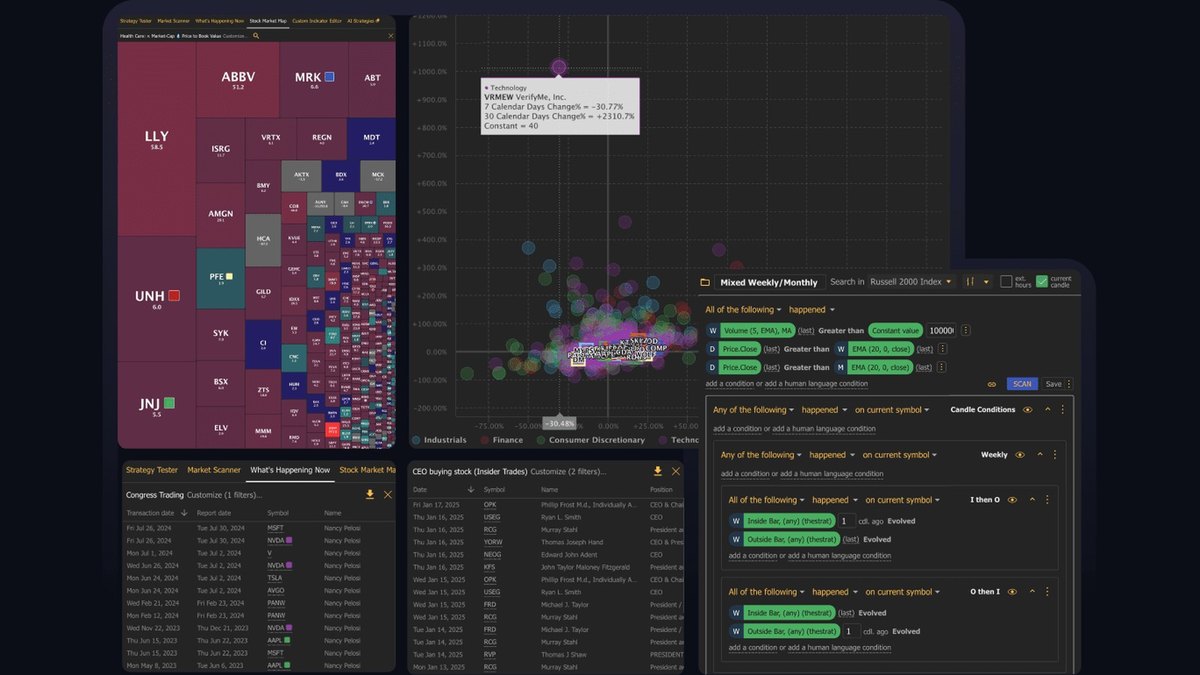The height and width of the screenshot is (675, 1200).
Task: Click the Save button
Action: 1053,384
